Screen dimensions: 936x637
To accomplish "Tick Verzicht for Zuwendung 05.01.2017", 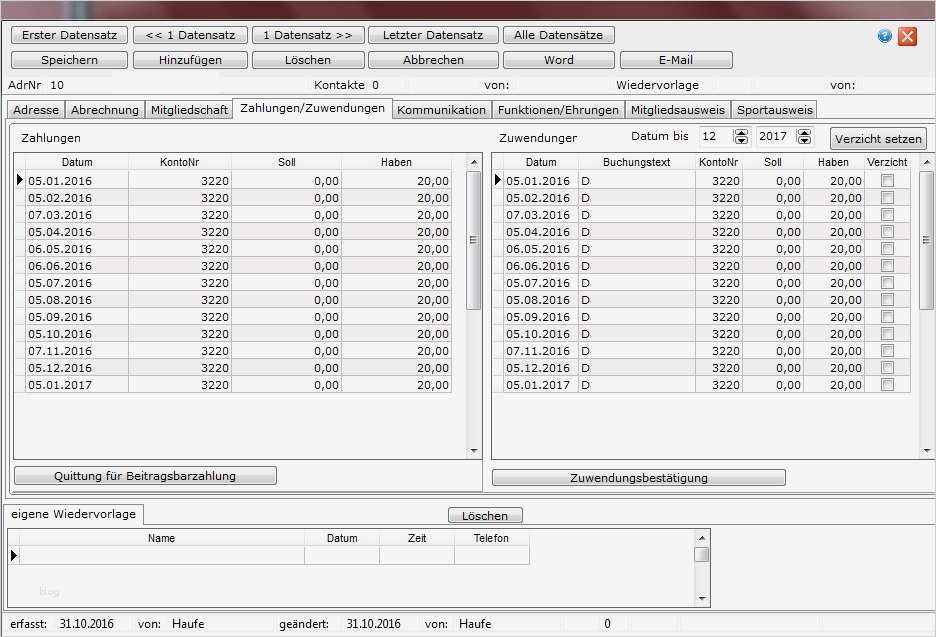I will [888, 384].
